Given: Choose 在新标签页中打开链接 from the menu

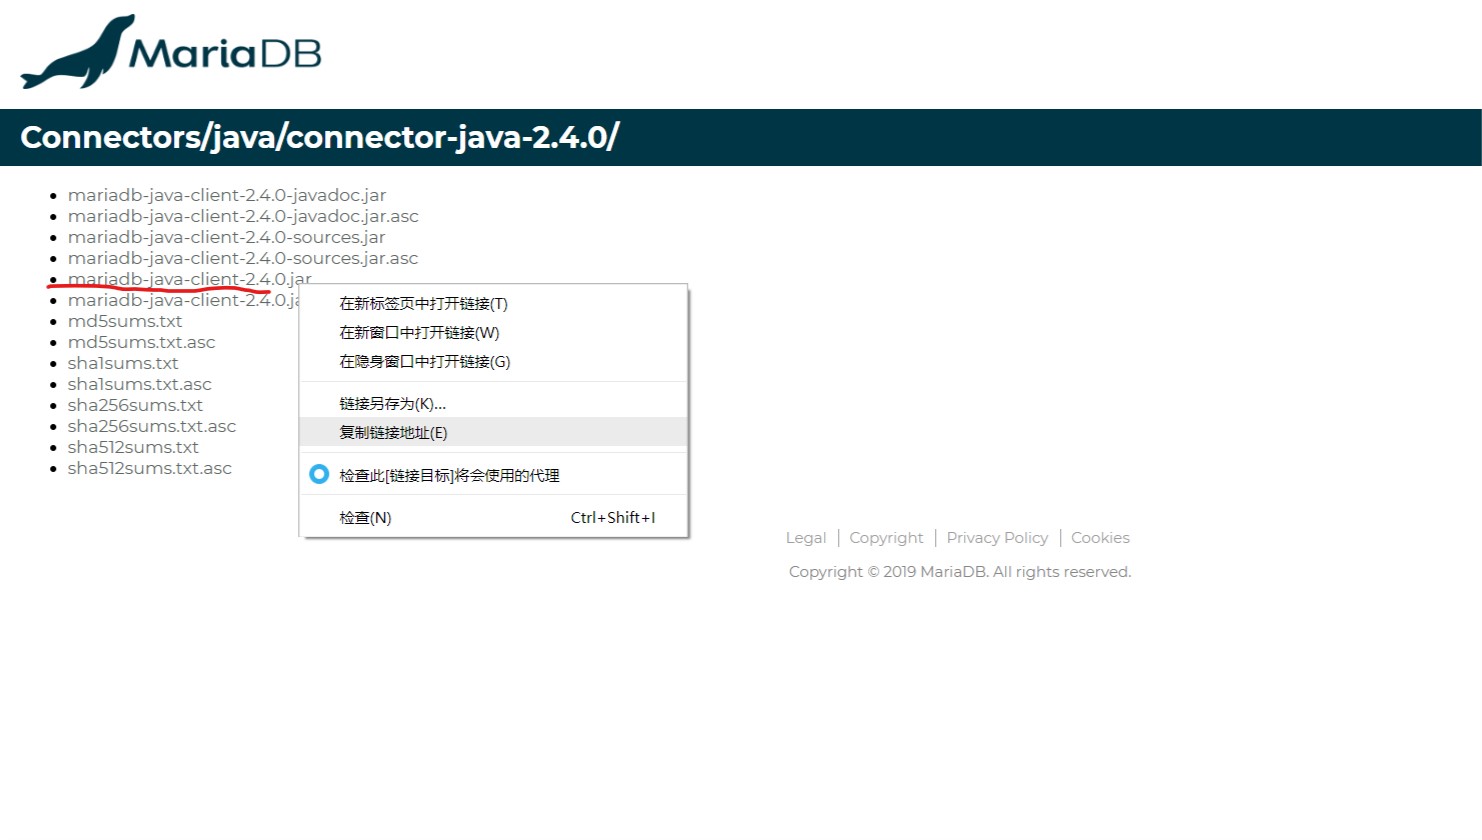Looking at the screenshot, I should click(423, 303).
